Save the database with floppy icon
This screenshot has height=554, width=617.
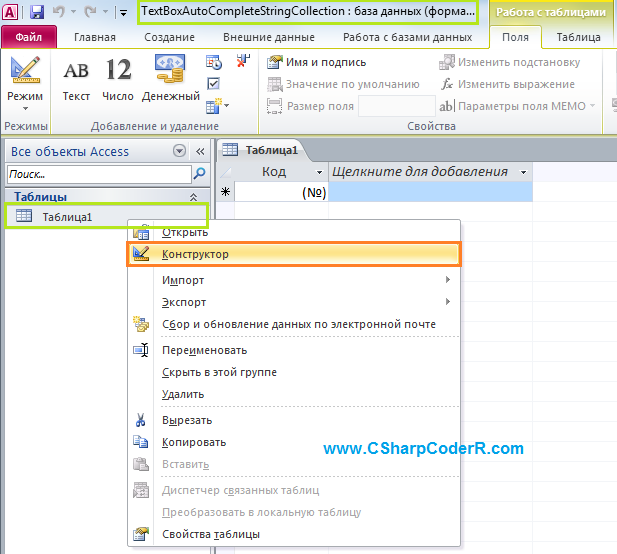click(x=37, y=12)
